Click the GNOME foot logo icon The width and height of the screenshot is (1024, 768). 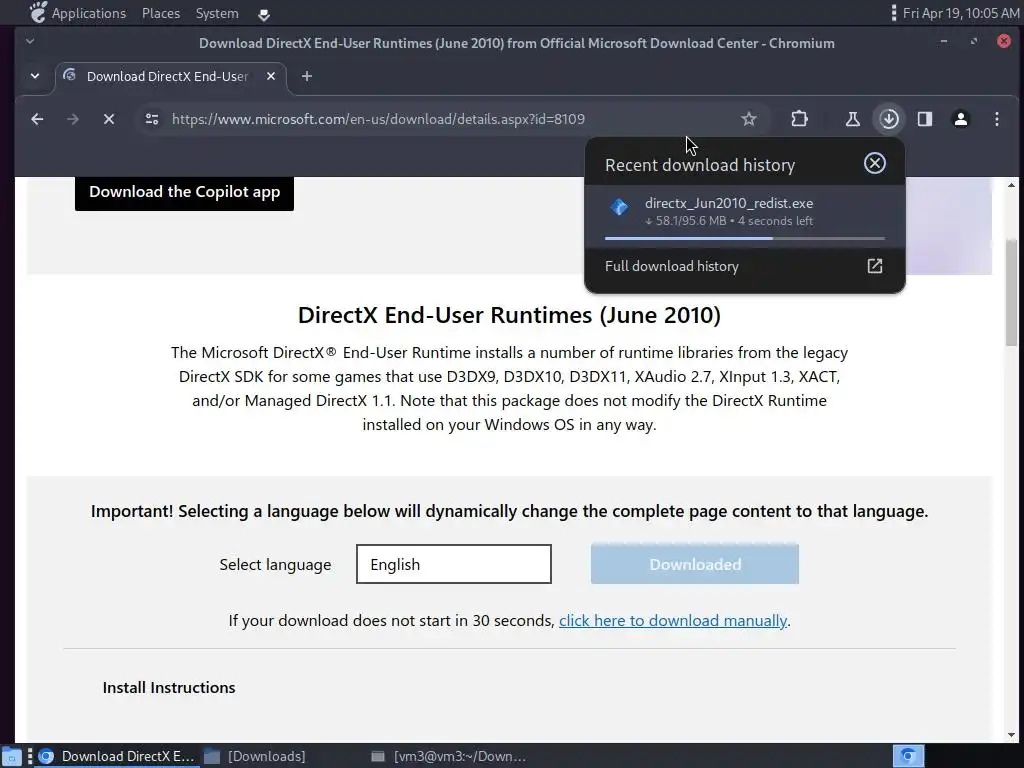38,12
